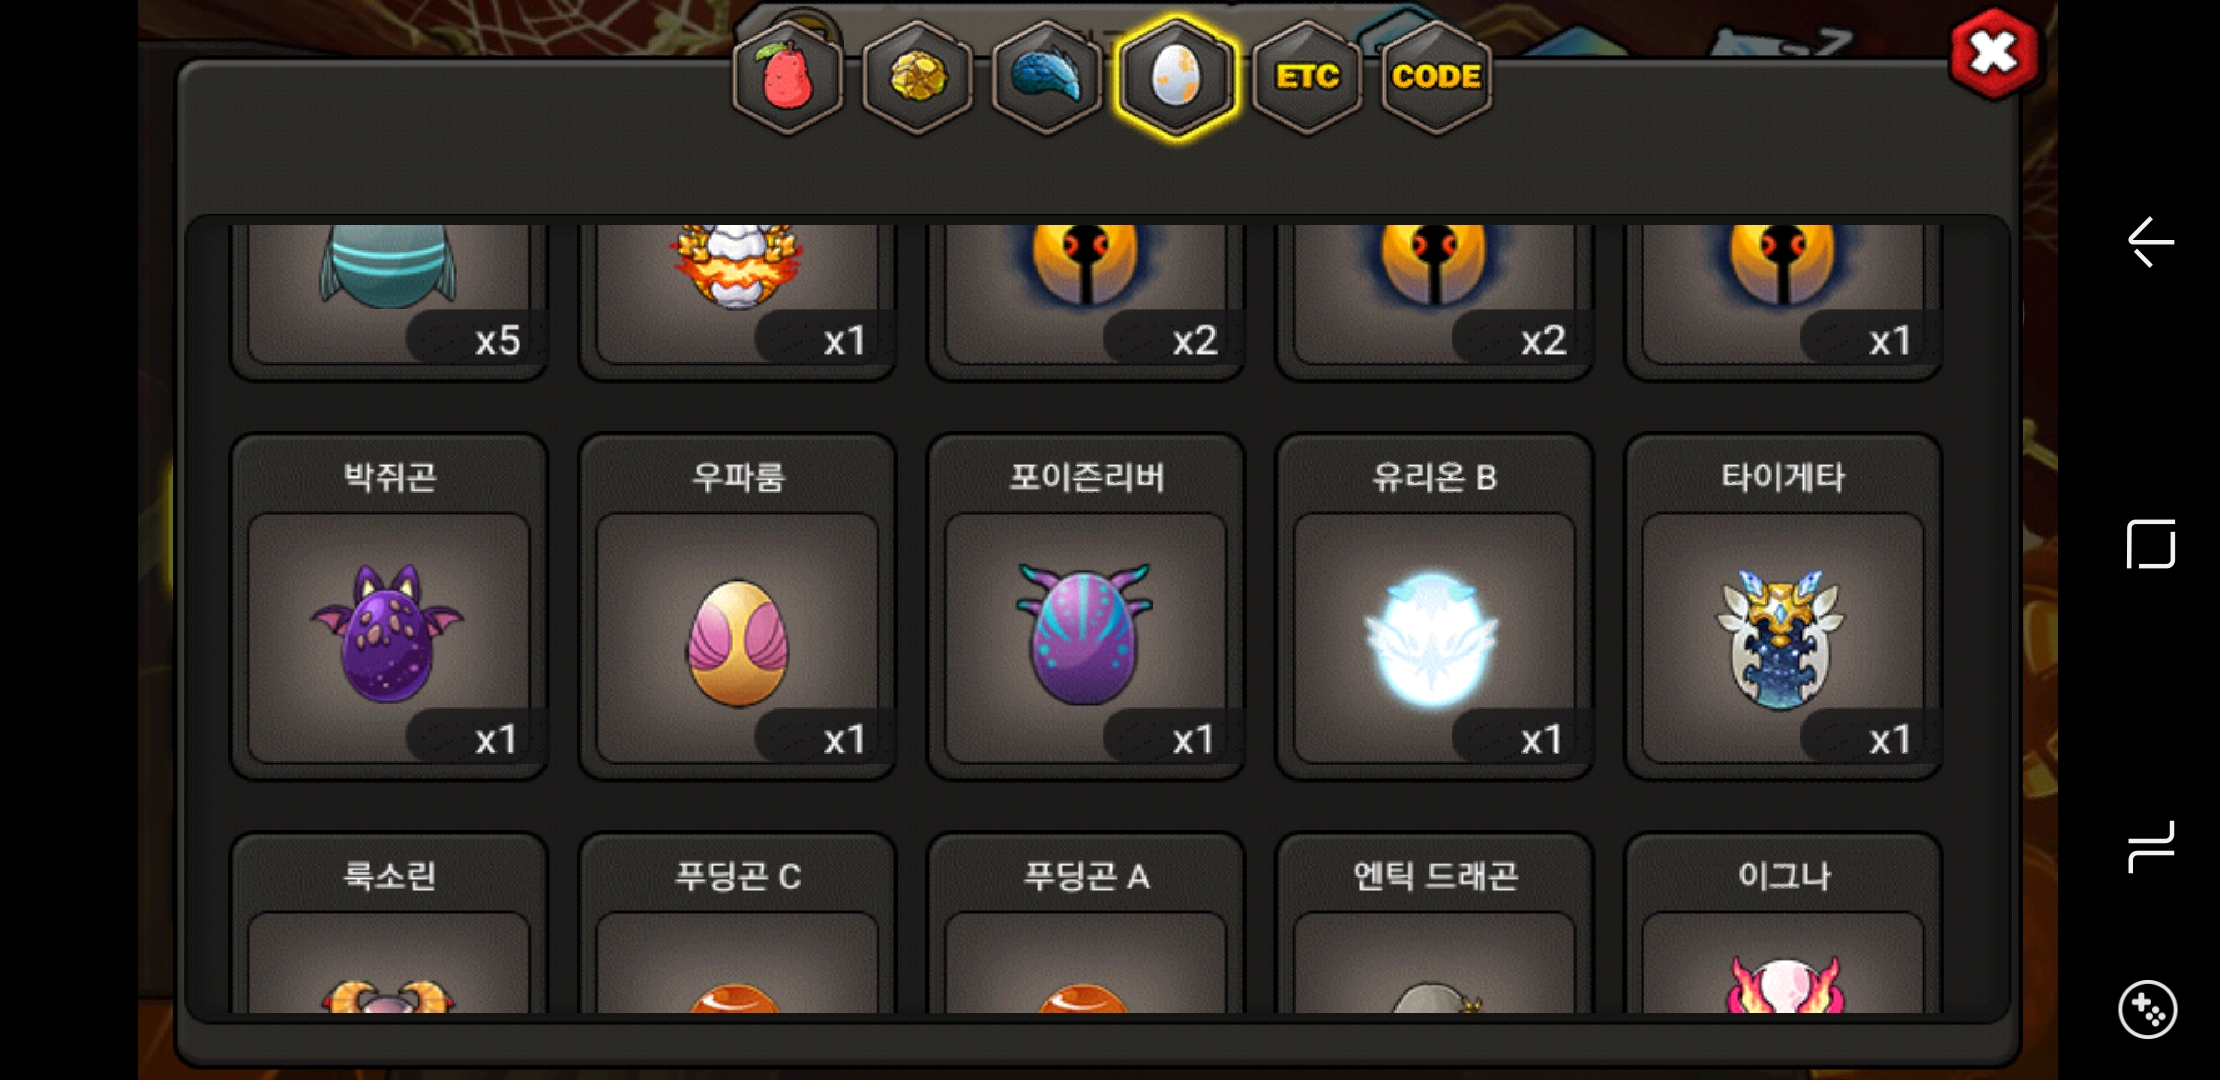Select the teal striped egg with x5
2220x1080 pixels.
click(389, 301)
